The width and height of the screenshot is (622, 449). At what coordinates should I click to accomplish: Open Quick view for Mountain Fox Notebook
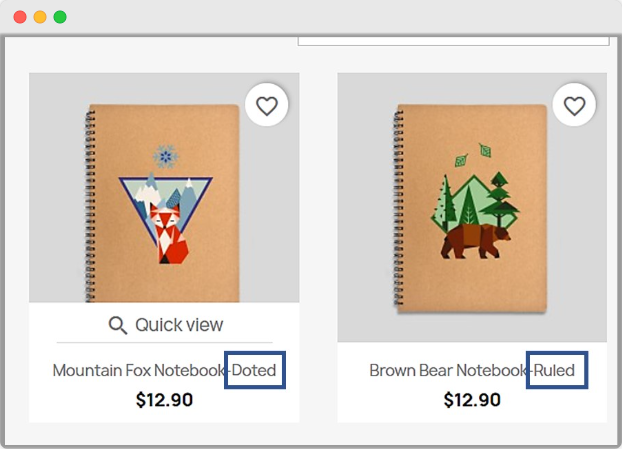[166, 325]
